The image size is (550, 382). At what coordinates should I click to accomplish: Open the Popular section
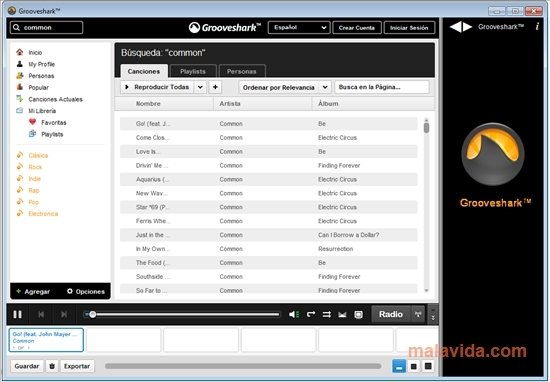(38, 87)
